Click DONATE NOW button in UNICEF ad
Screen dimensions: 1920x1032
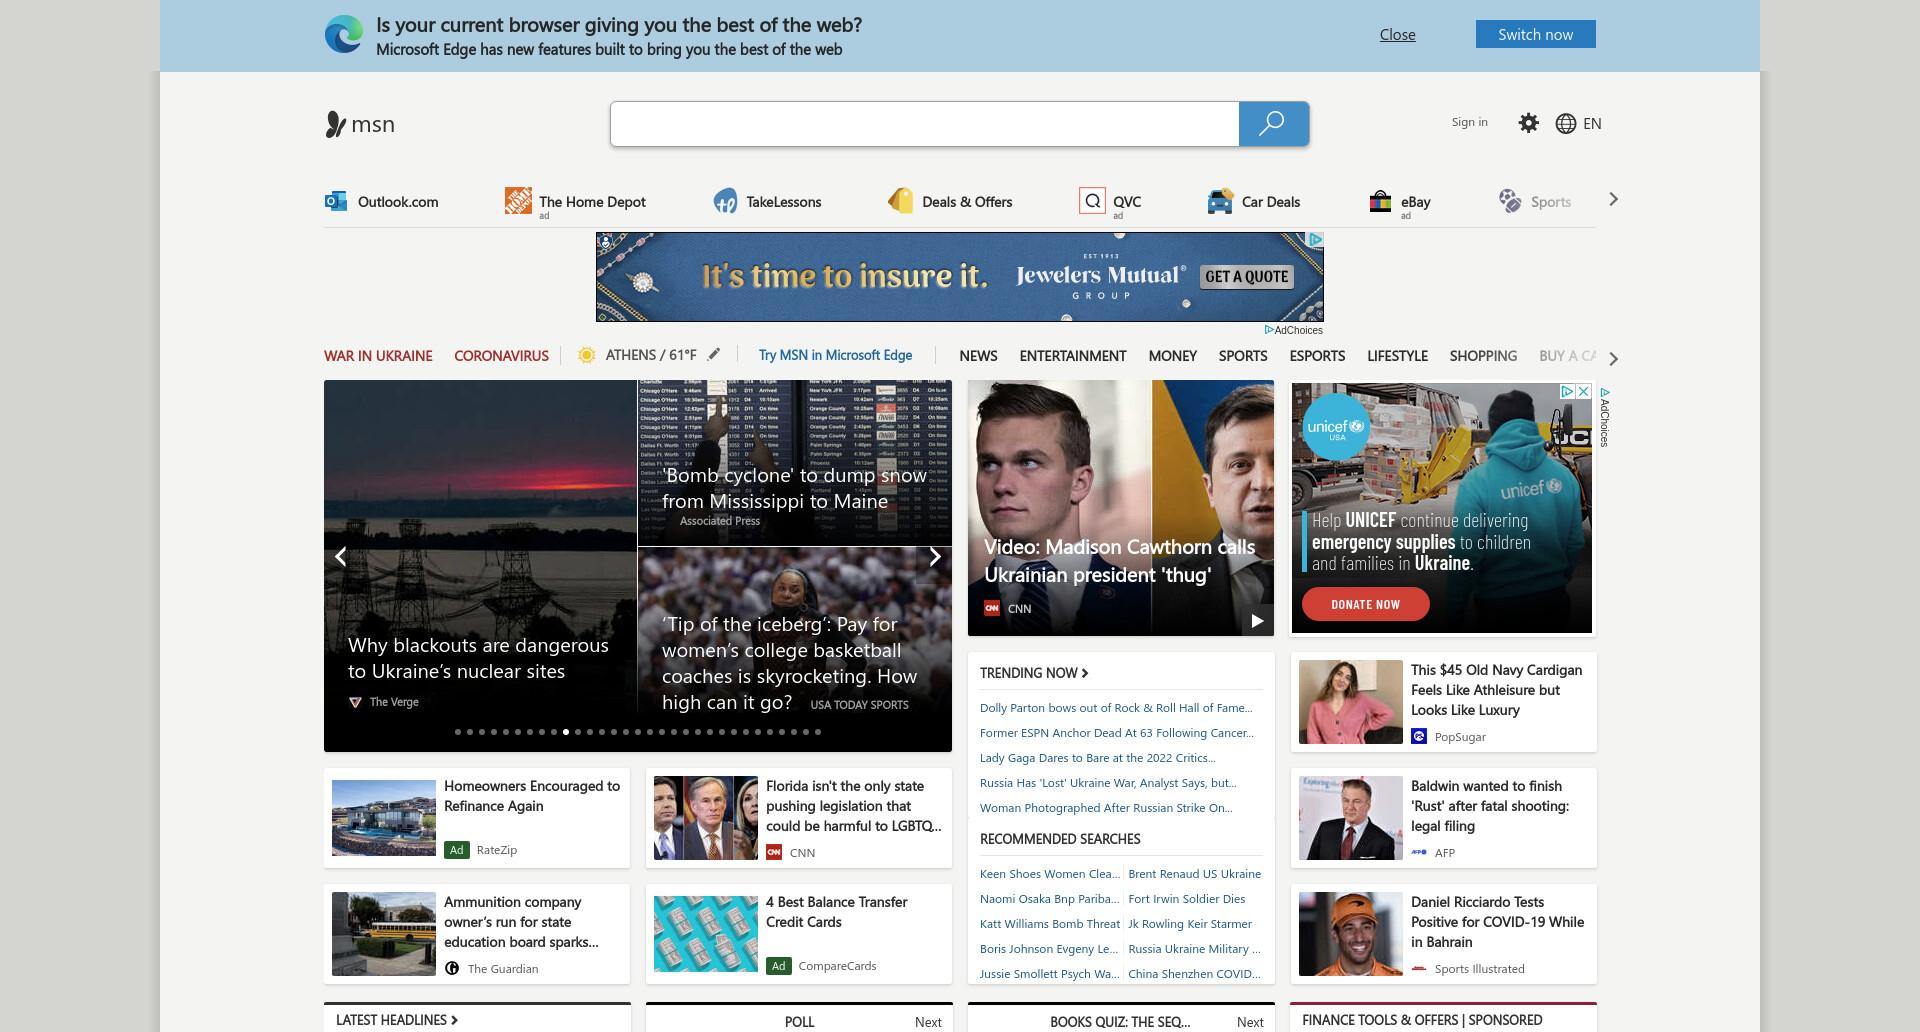(x=1365, y=604)
